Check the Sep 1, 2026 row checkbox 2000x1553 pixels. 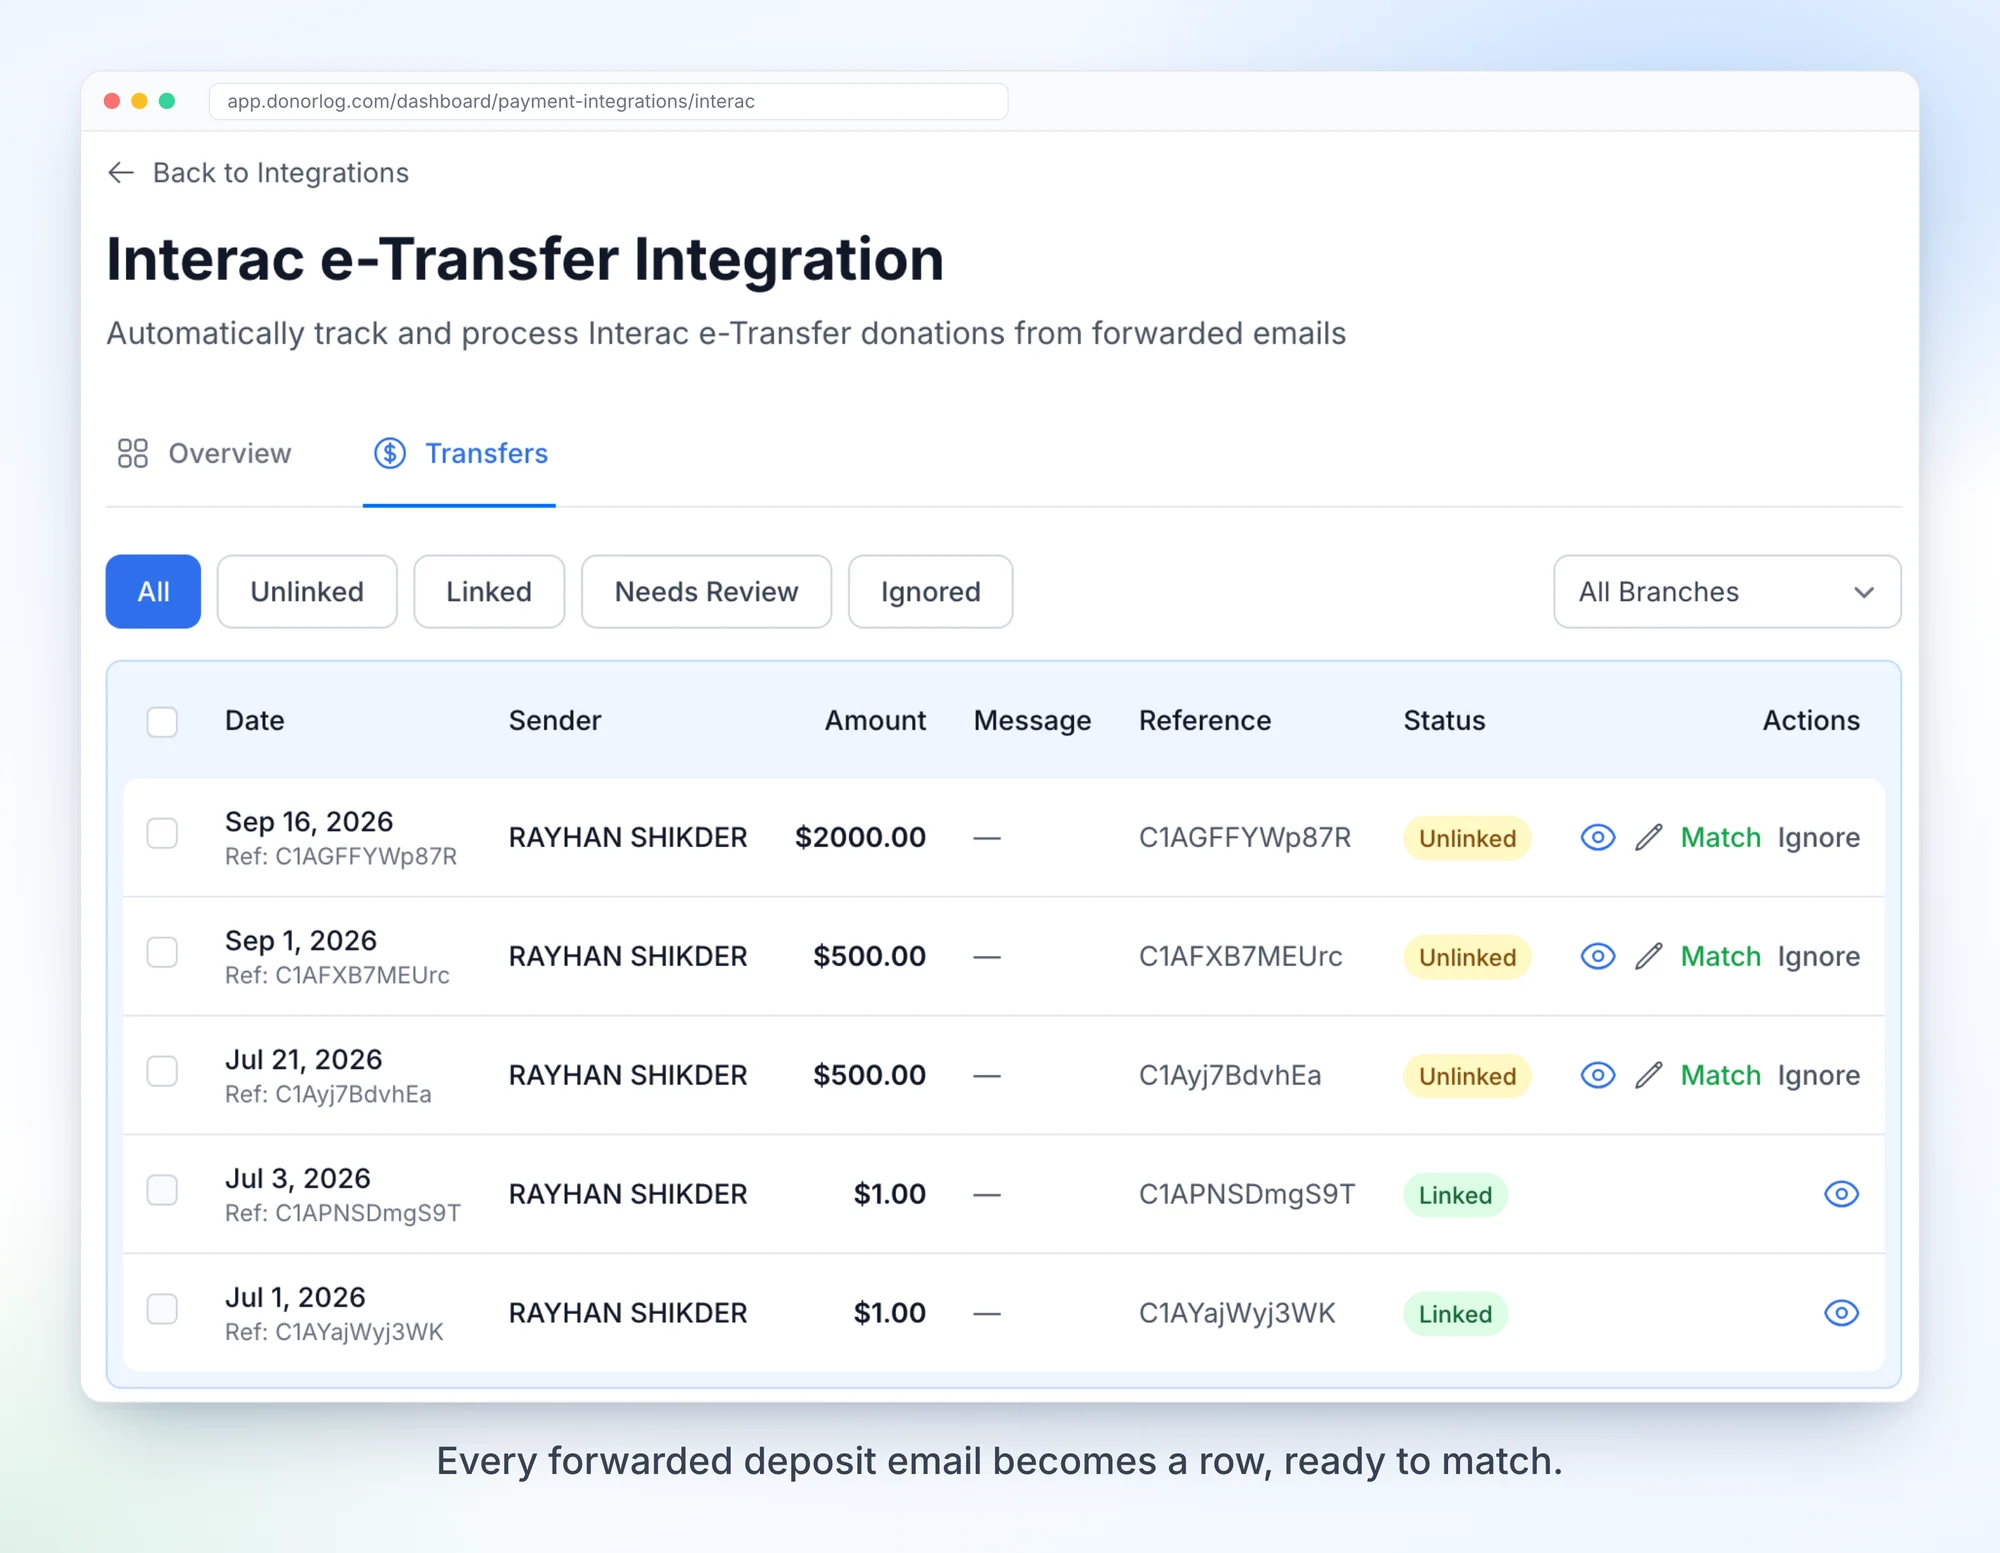(162, 952)
